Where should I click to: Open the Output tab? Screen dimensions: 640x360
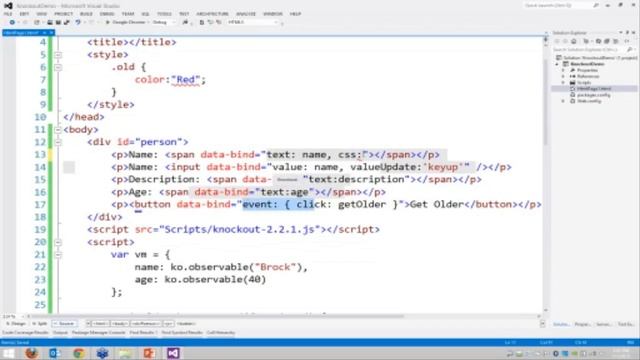click(60, 333)
